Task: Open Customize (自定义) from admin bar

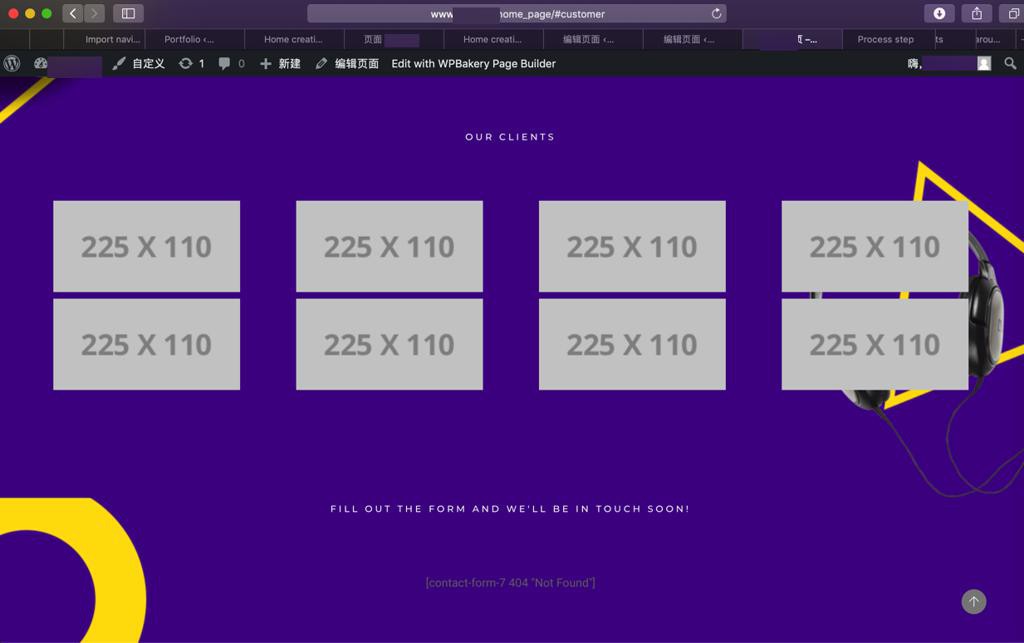Action: coord(138,63)
